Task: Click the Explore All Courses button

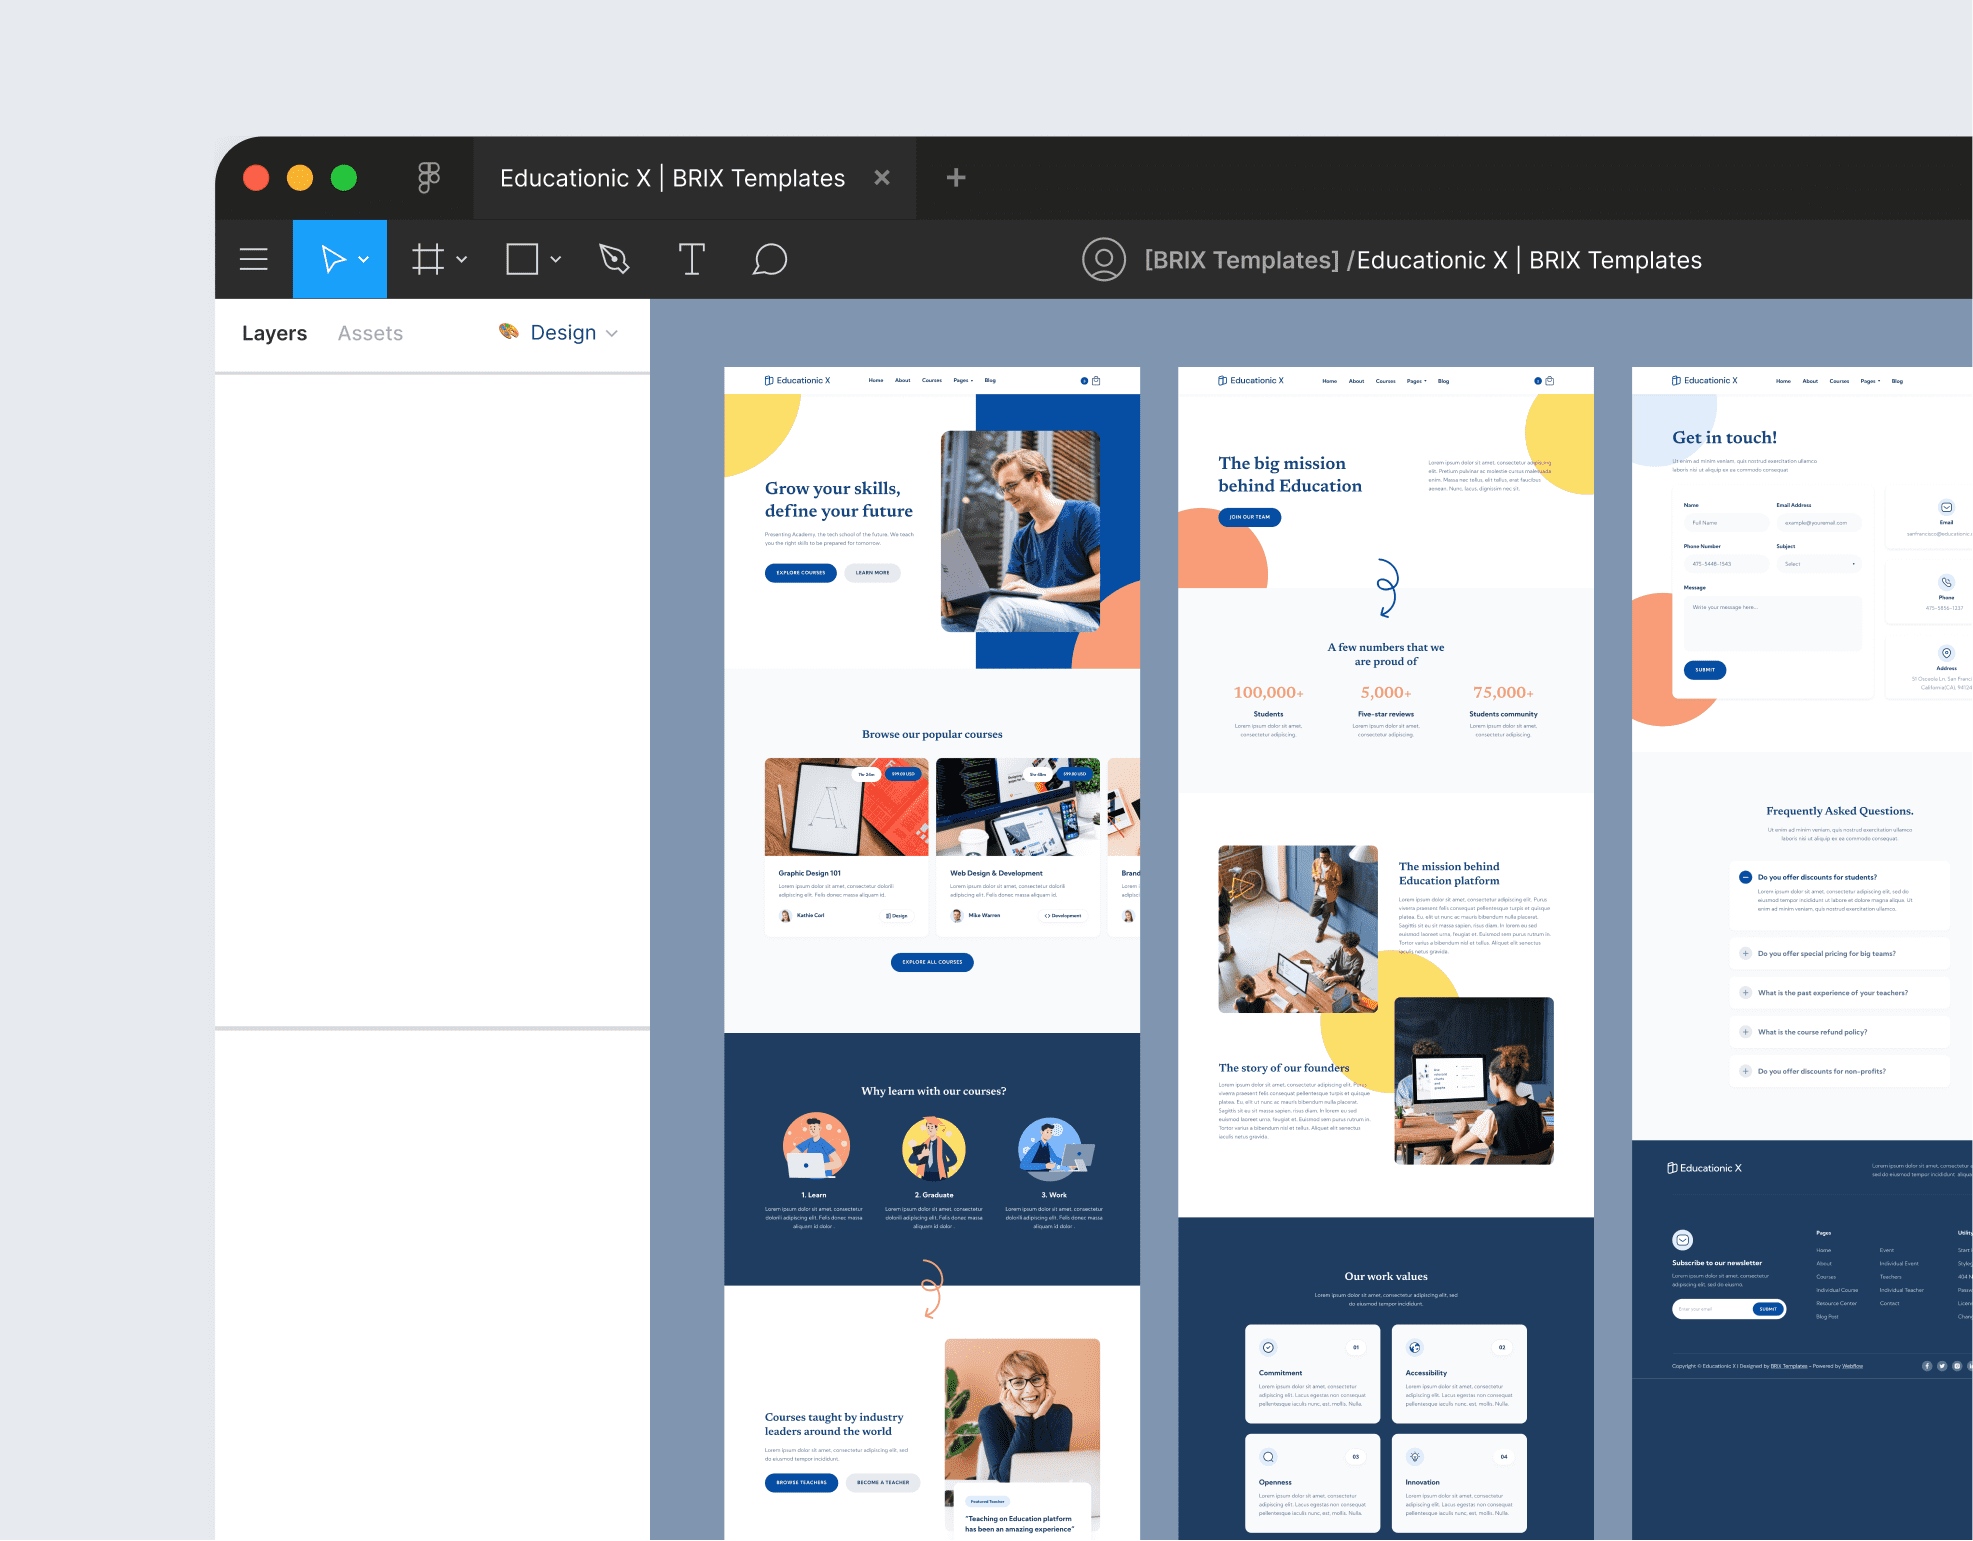Action: (x=932, y=962)
